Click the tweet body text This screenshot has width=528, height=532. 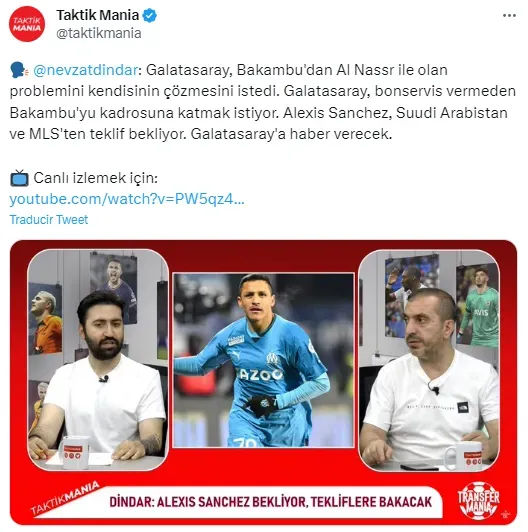click(263, 102)
